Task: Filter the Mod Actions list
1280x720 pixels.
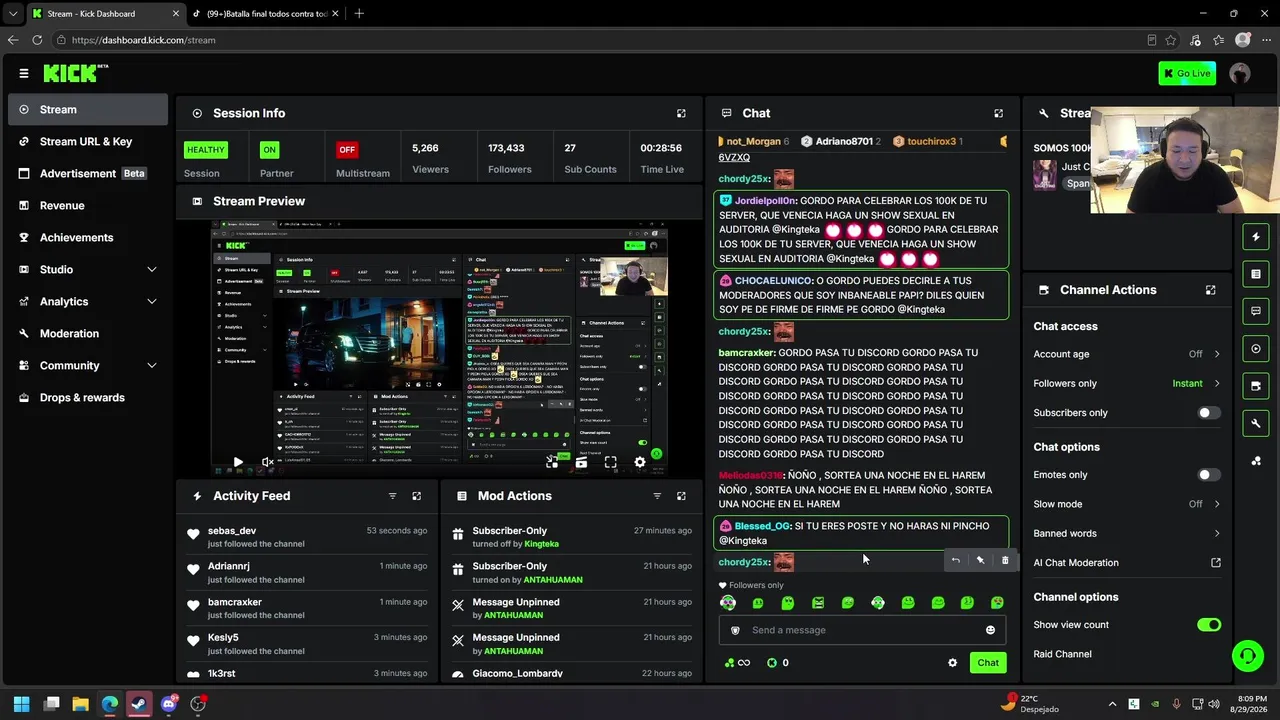Action: (x=657, y=496)
